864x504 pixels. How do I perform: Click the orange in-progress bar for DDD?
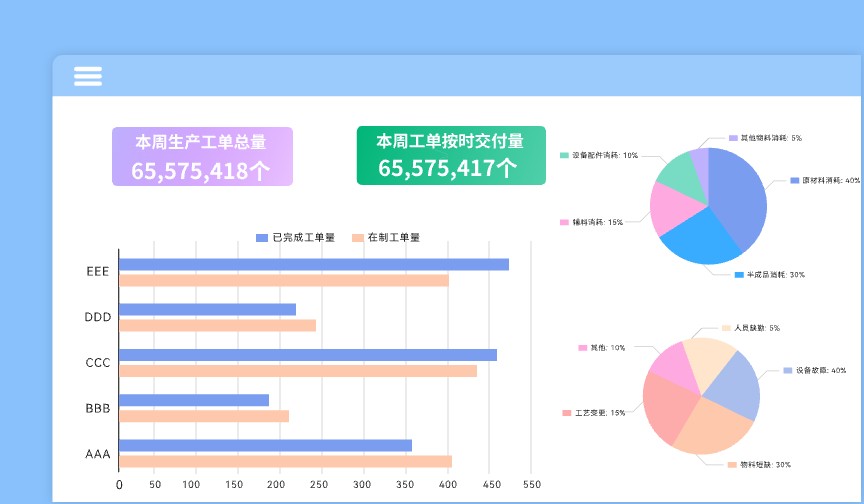pos(217,325)
